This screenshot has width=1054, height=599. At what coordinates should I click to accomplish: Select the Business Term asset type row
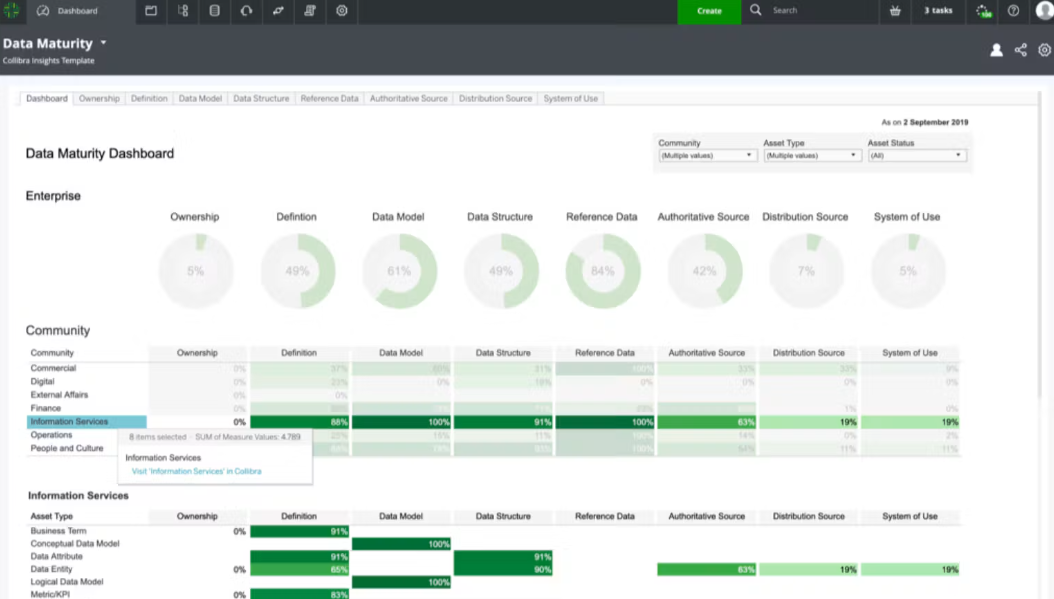[493, 531]
